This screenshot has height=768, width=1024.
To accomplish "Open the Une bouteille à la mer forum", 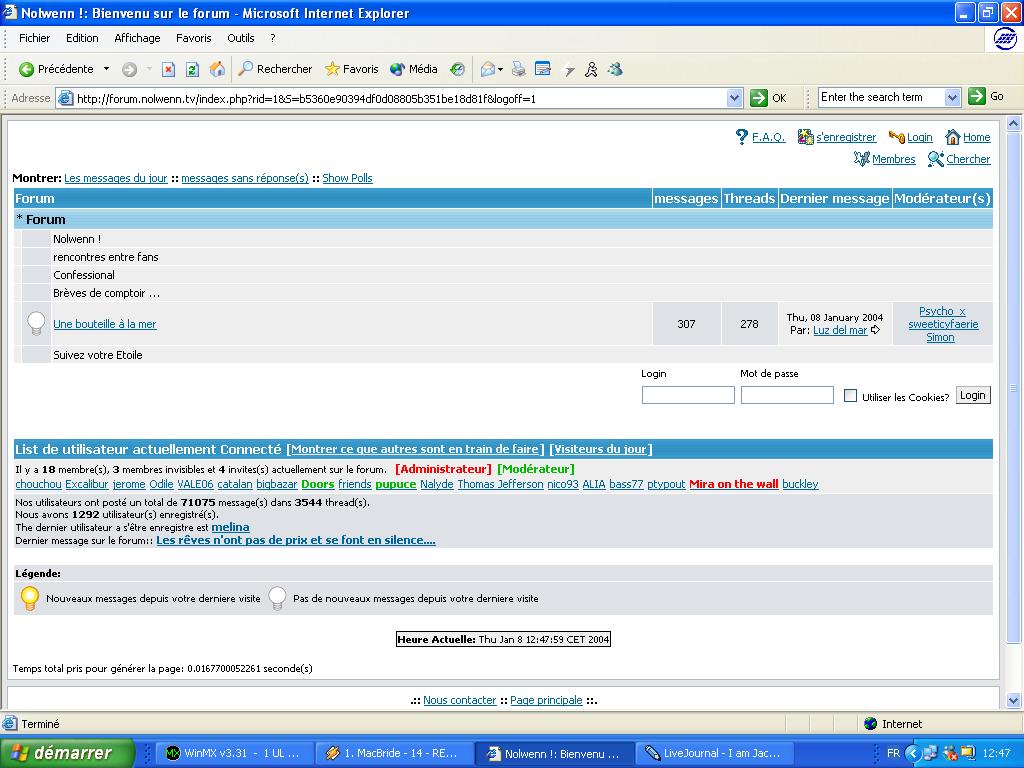I will tap(104, 324).
